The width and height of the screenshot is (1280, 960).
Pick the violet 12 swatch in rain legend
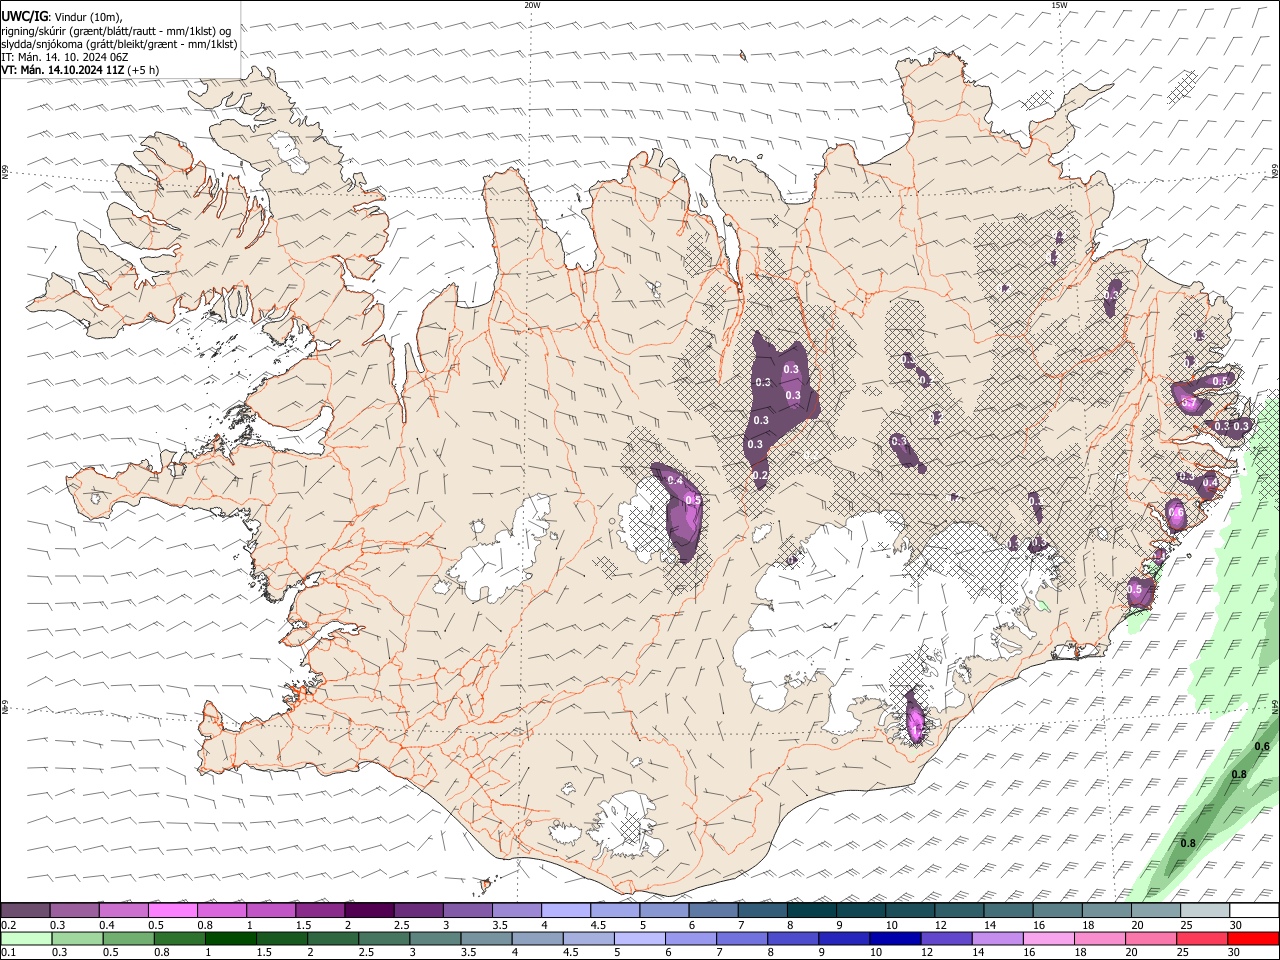tap(946, 939)
